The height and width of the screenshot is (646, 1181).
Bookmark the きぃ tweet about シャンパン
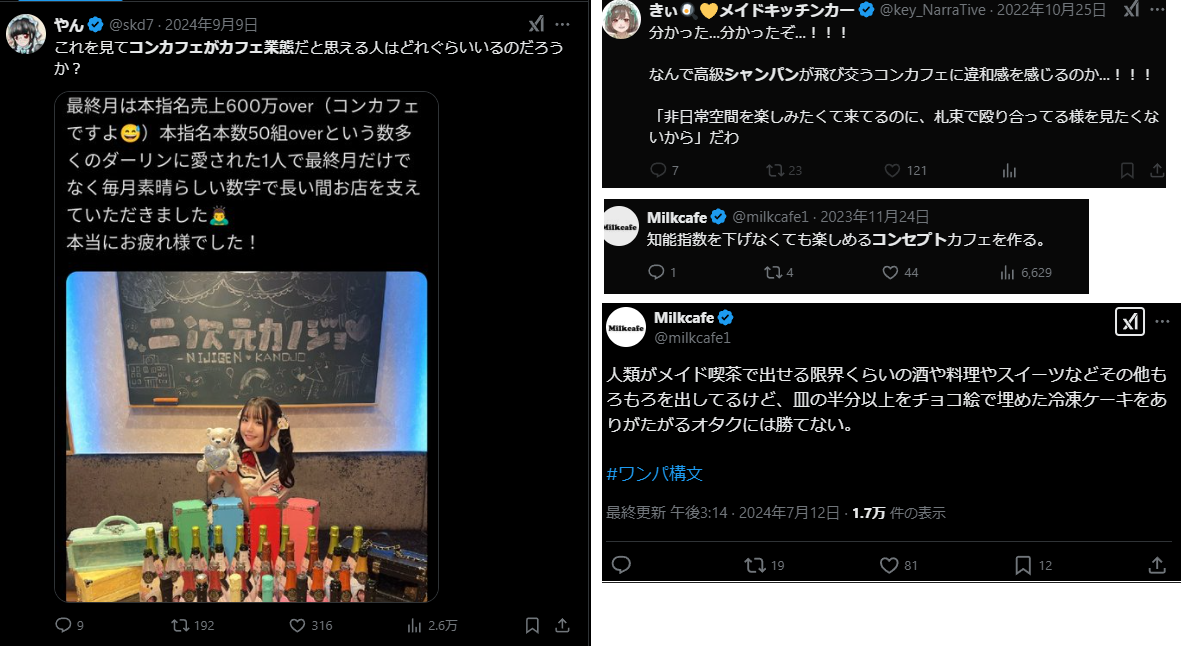click(x=1127, y=170)
